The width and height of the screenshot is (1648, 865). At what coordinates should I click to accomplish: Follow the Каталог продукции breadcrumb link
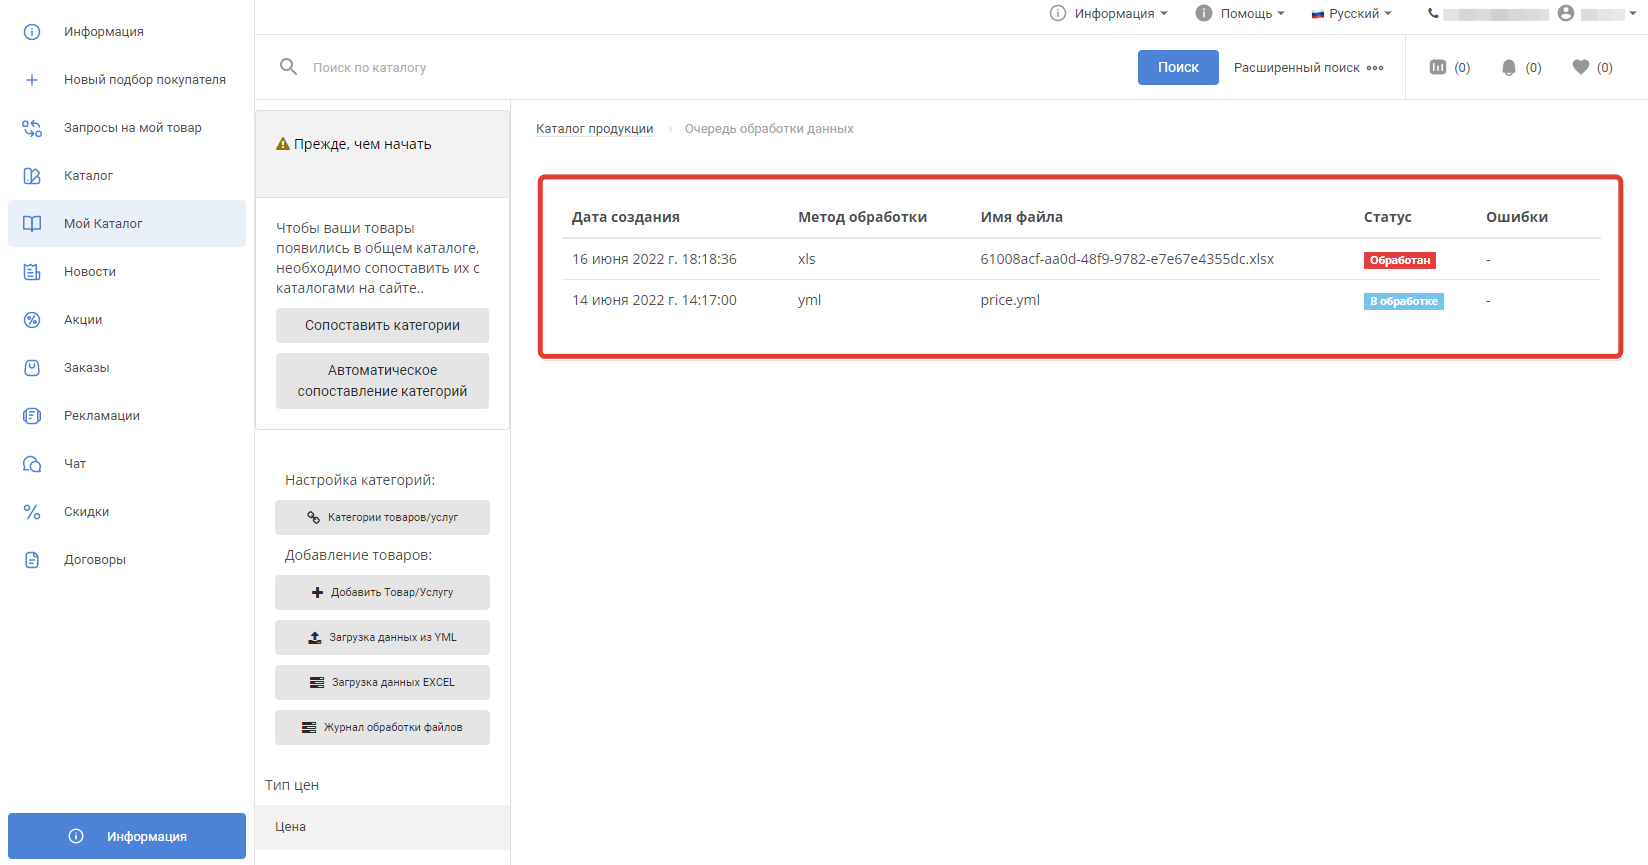pos(594,129)
